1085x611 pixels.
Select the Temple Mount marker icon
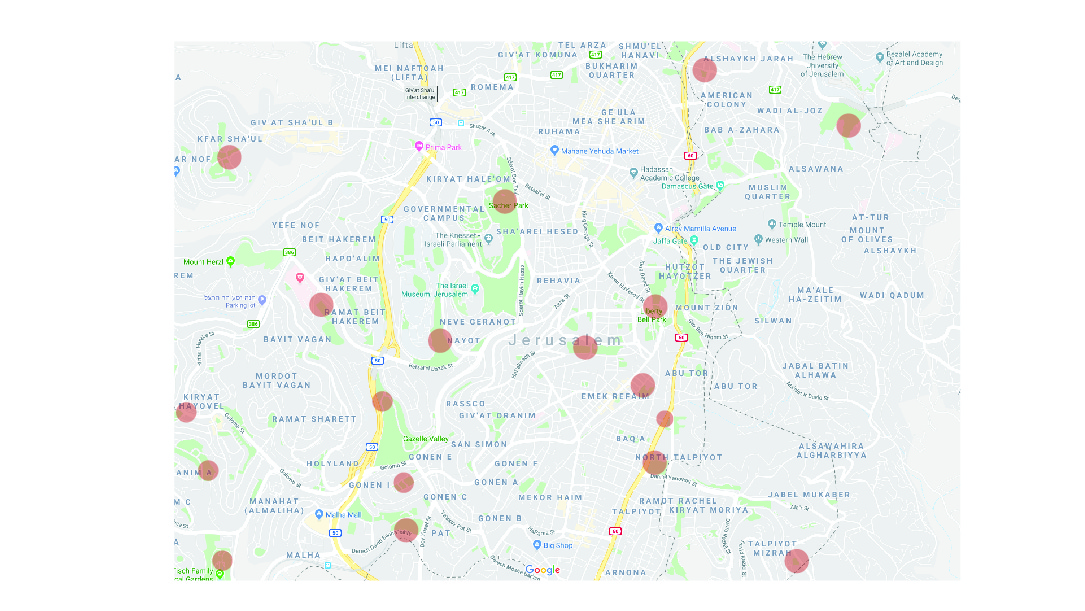pyautogui.click(x=772, y=224)
